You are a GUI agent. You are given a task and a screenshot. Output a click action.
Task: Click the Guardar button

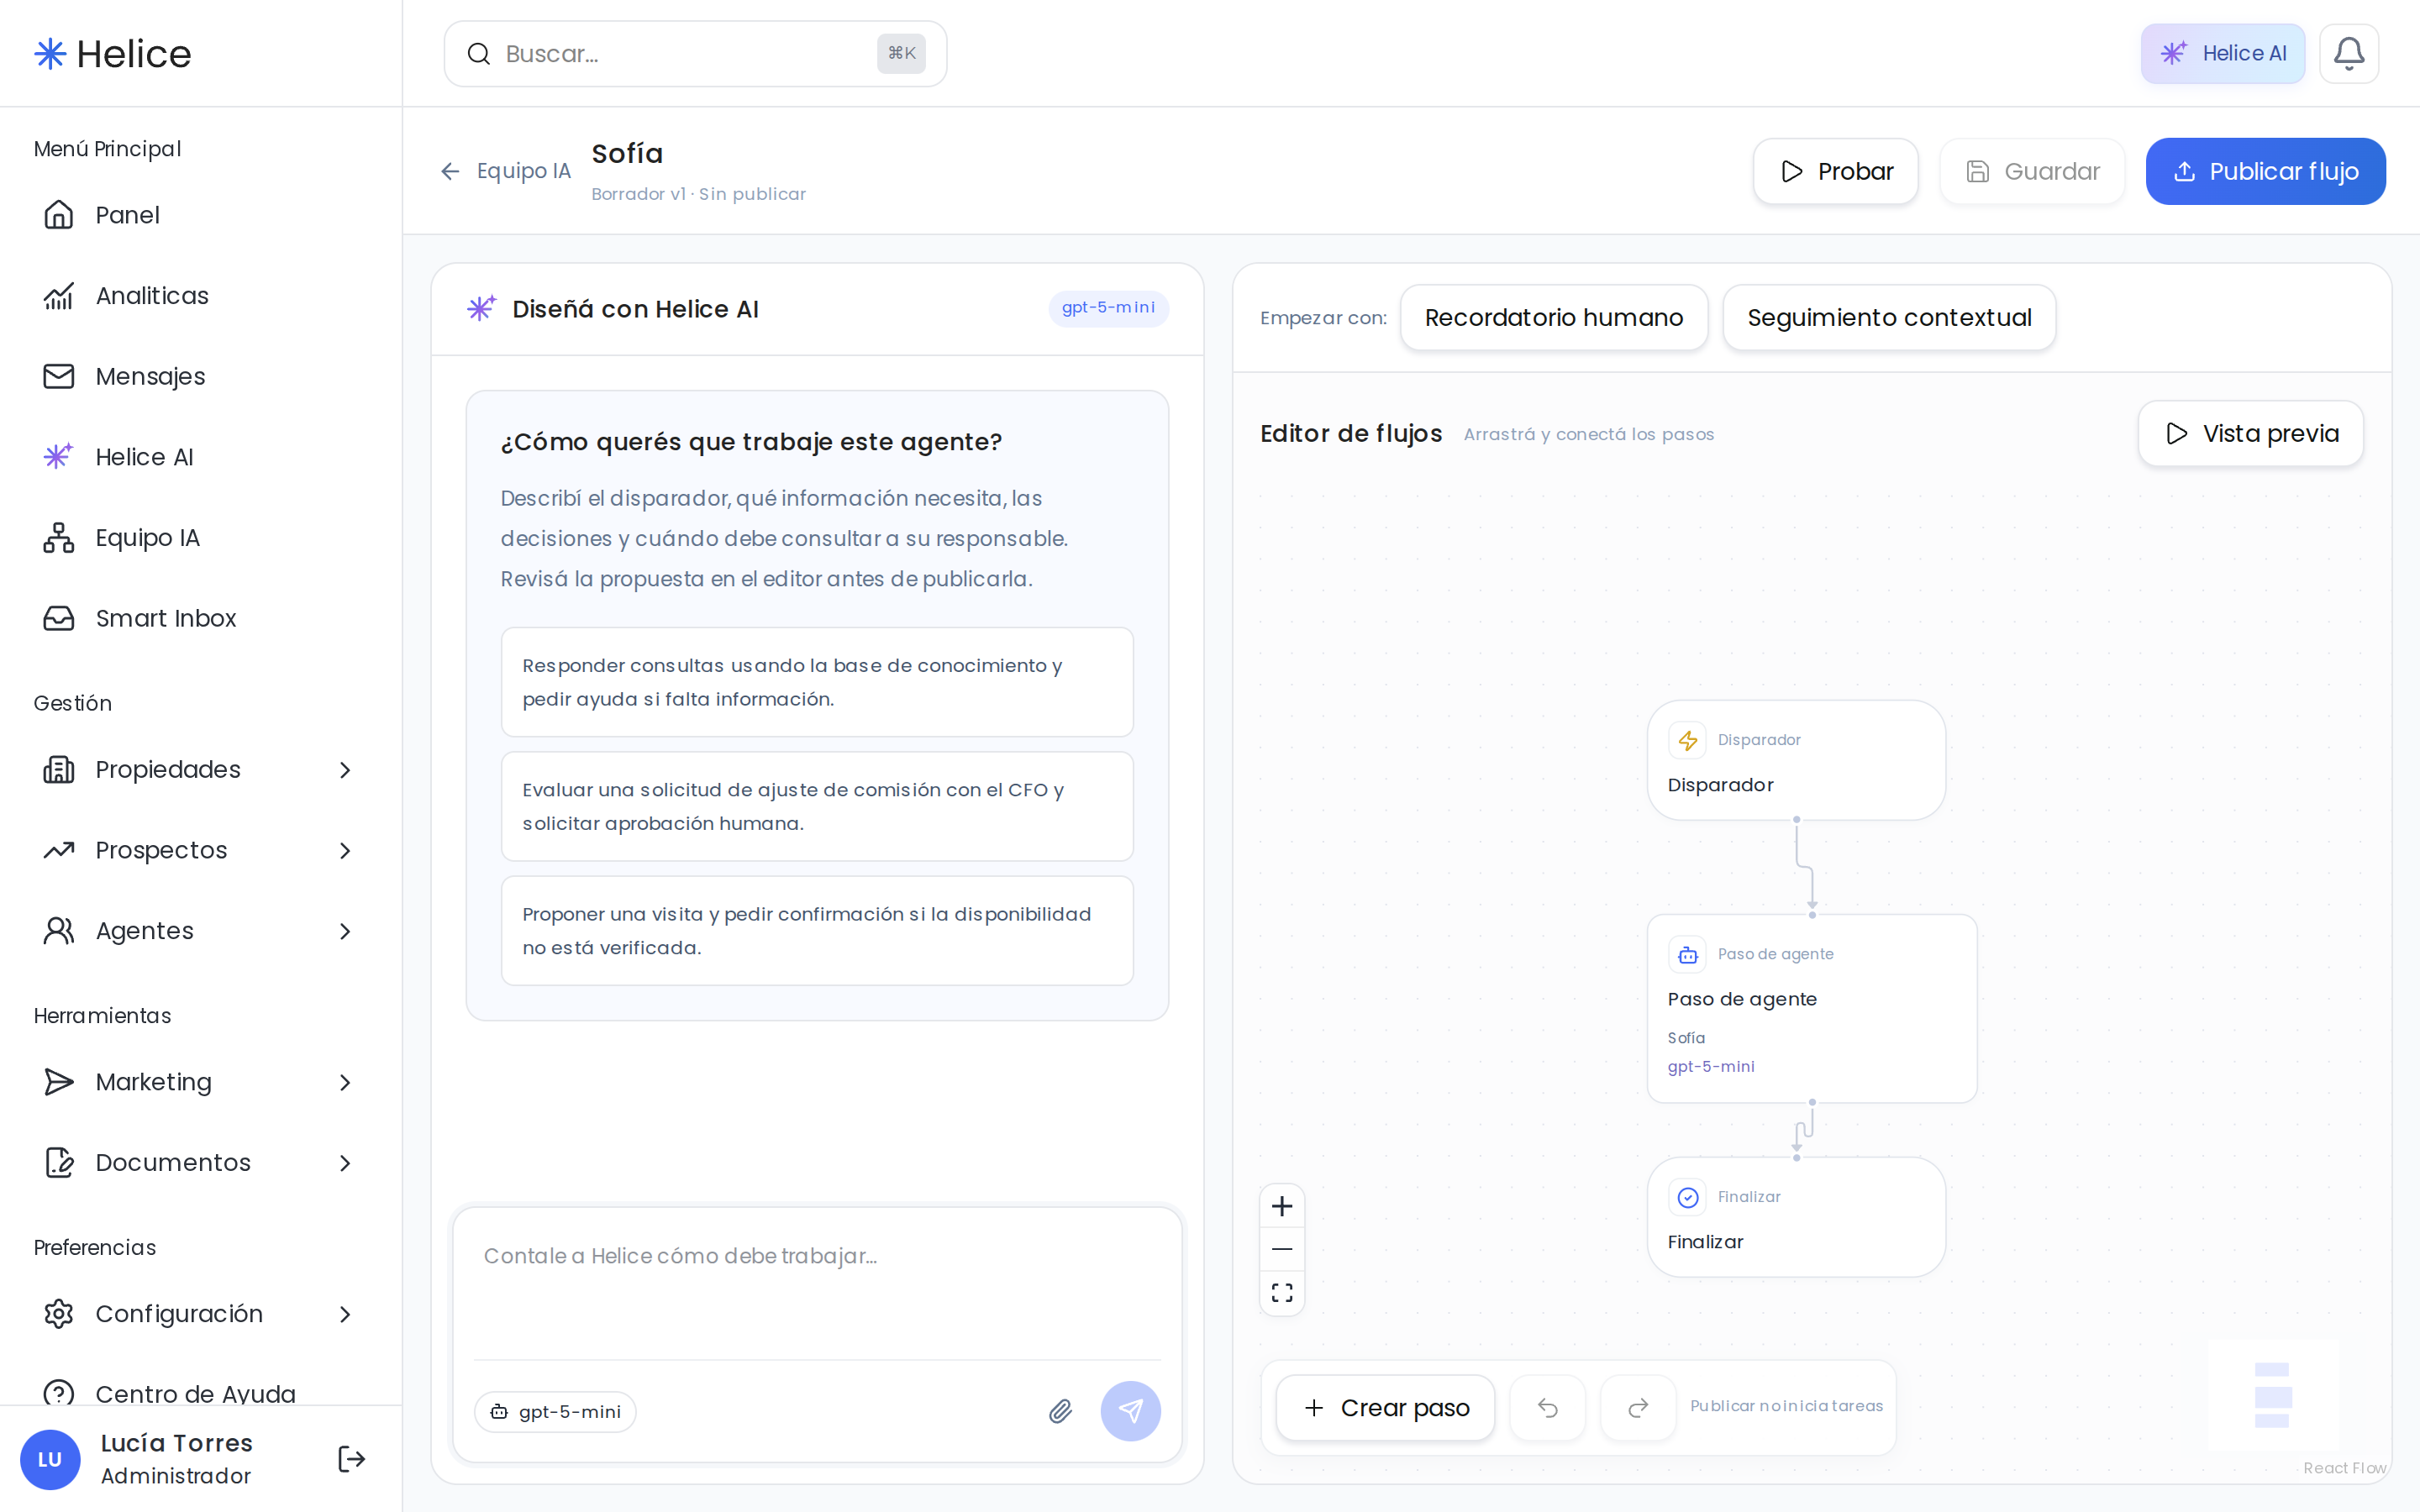pos(2032,171)
